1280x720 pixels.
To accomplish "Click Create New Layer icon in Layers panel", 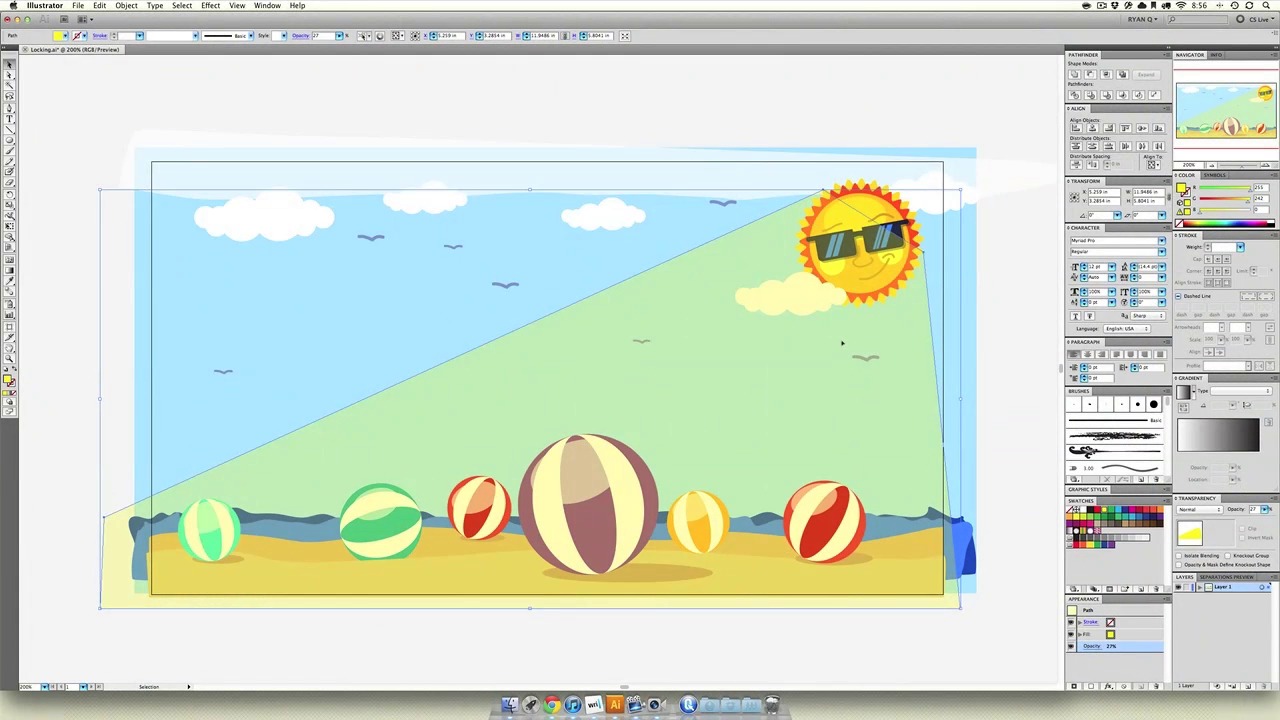I will tap(1248, 686).
